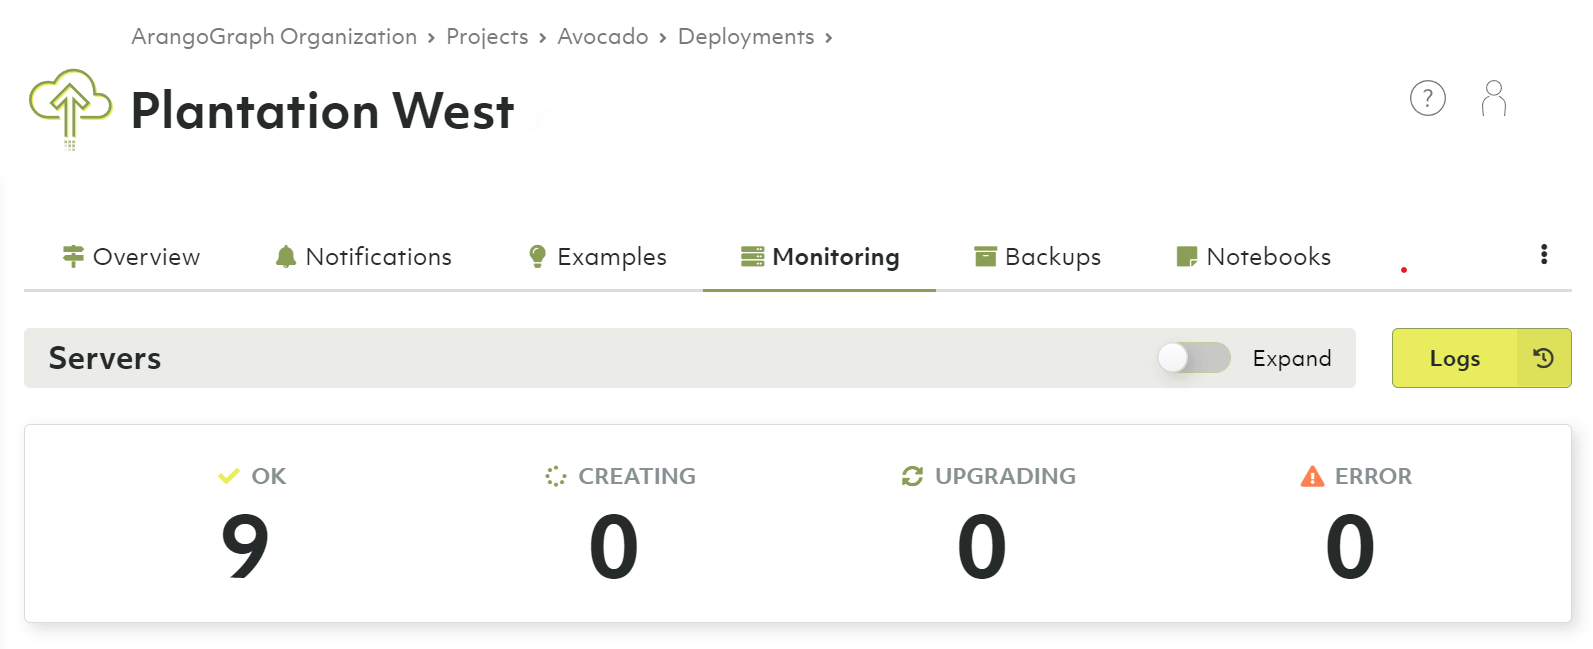This screenshot has width=1593, height=649.
Task: Go to Deployments breadcrumb link
Action: pyautogui.click(x=746, y=37)
